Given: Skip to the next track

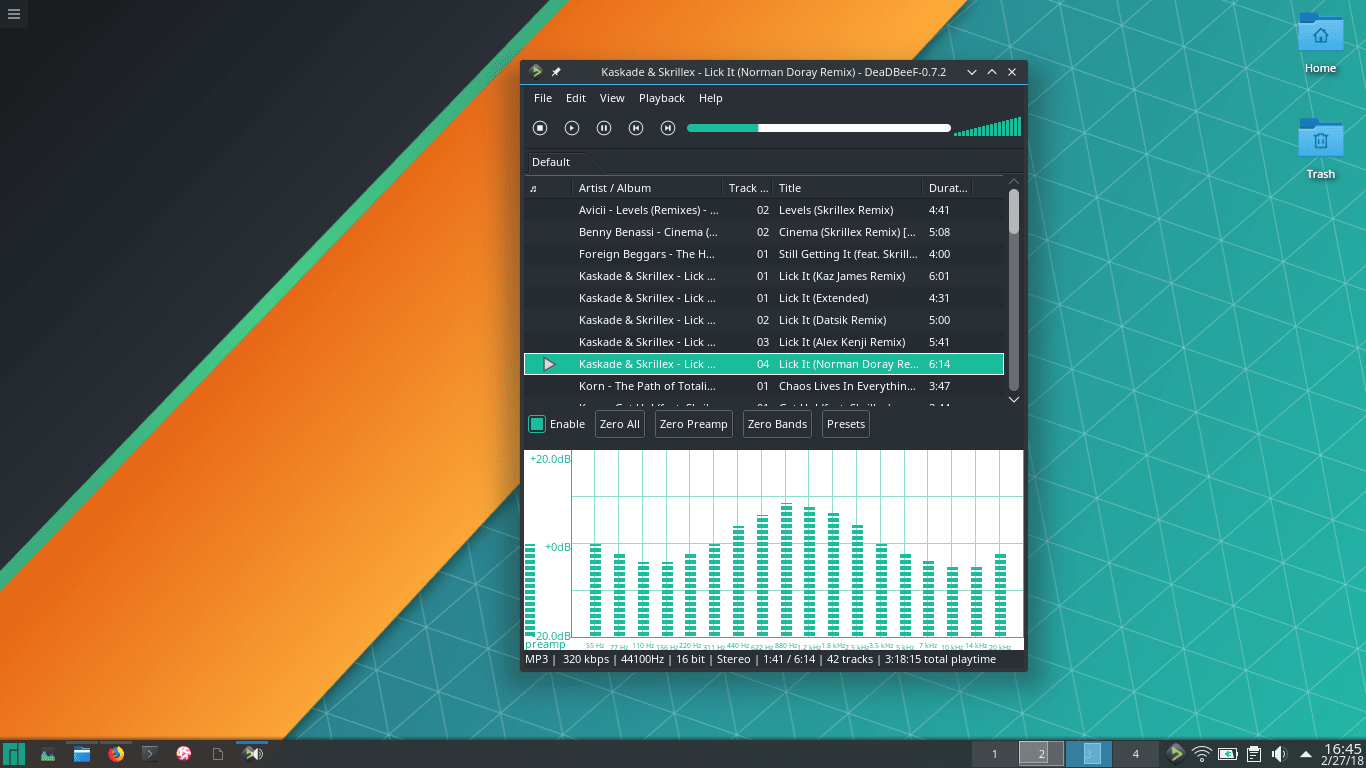Looking at the screenshot, I should (668, 128).
